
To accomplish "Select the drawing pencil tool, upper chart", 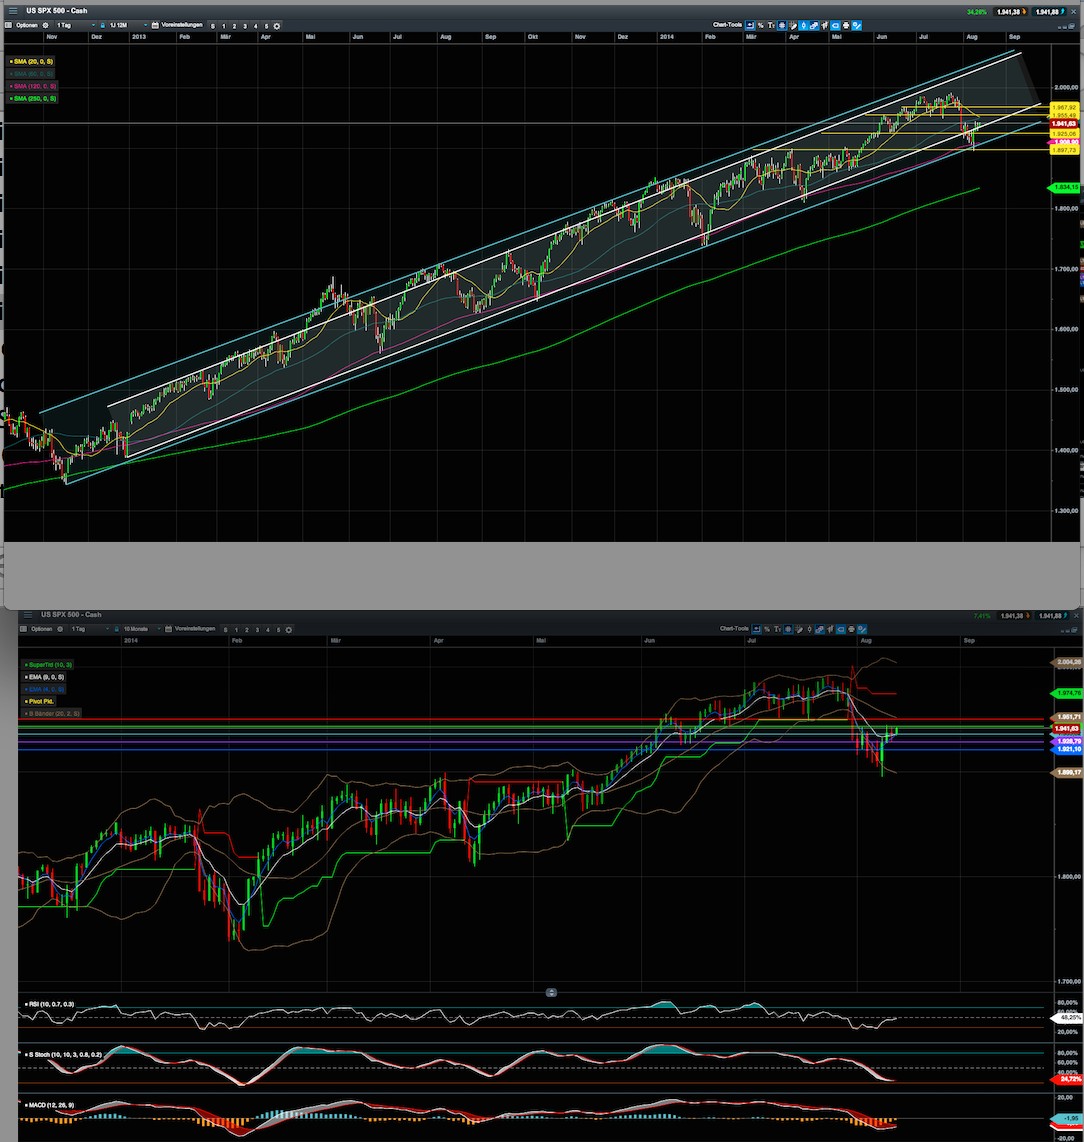I will click(793, 25).
